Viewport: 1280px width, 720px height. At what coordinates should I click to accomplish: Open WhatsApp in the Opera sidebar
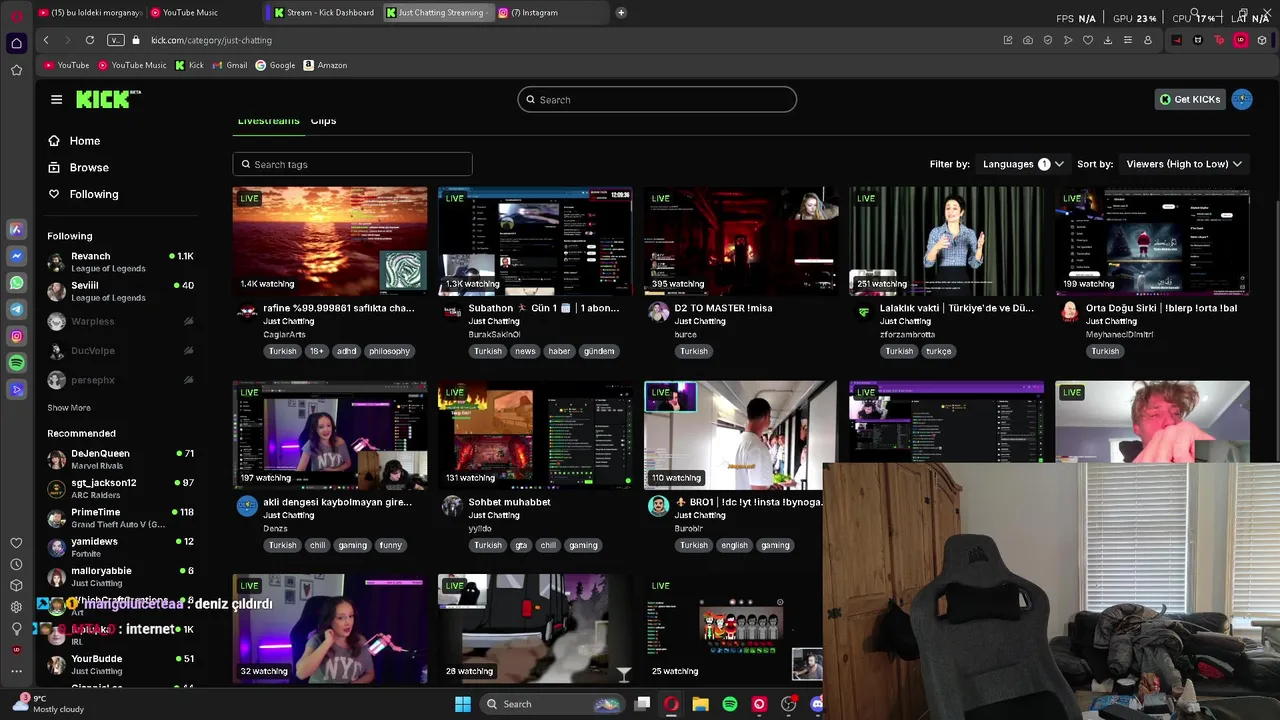[16, 283]
